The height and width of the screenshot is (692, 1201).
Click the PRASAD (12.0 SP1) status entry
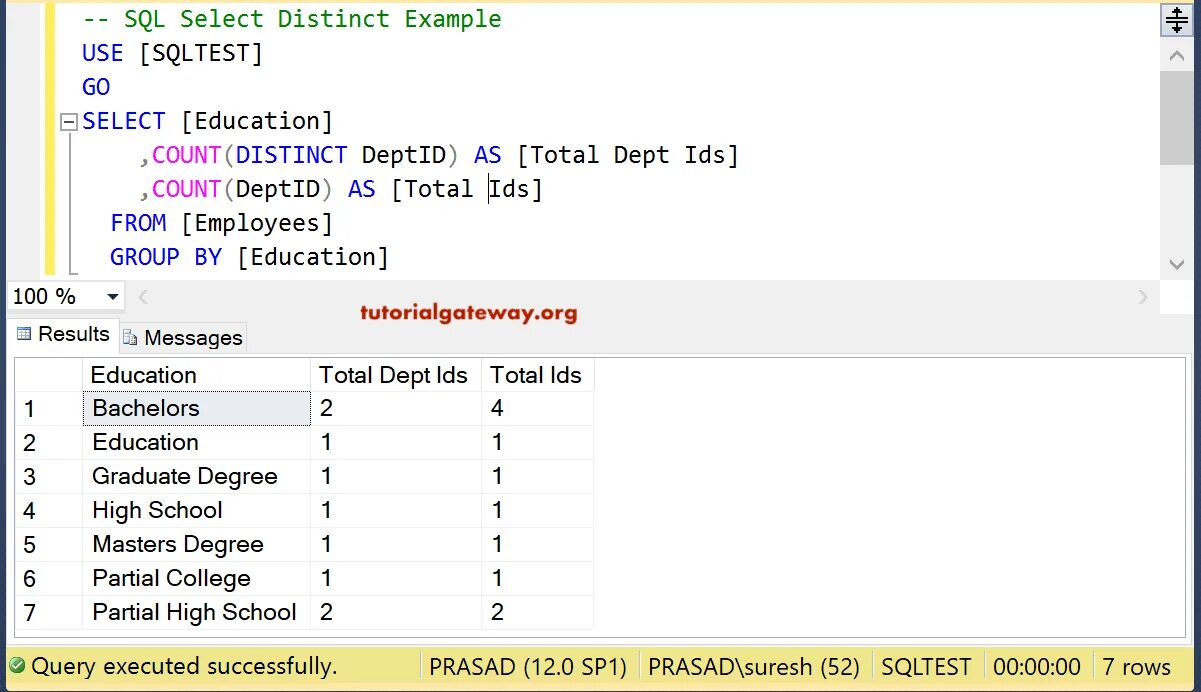(528, 666)
